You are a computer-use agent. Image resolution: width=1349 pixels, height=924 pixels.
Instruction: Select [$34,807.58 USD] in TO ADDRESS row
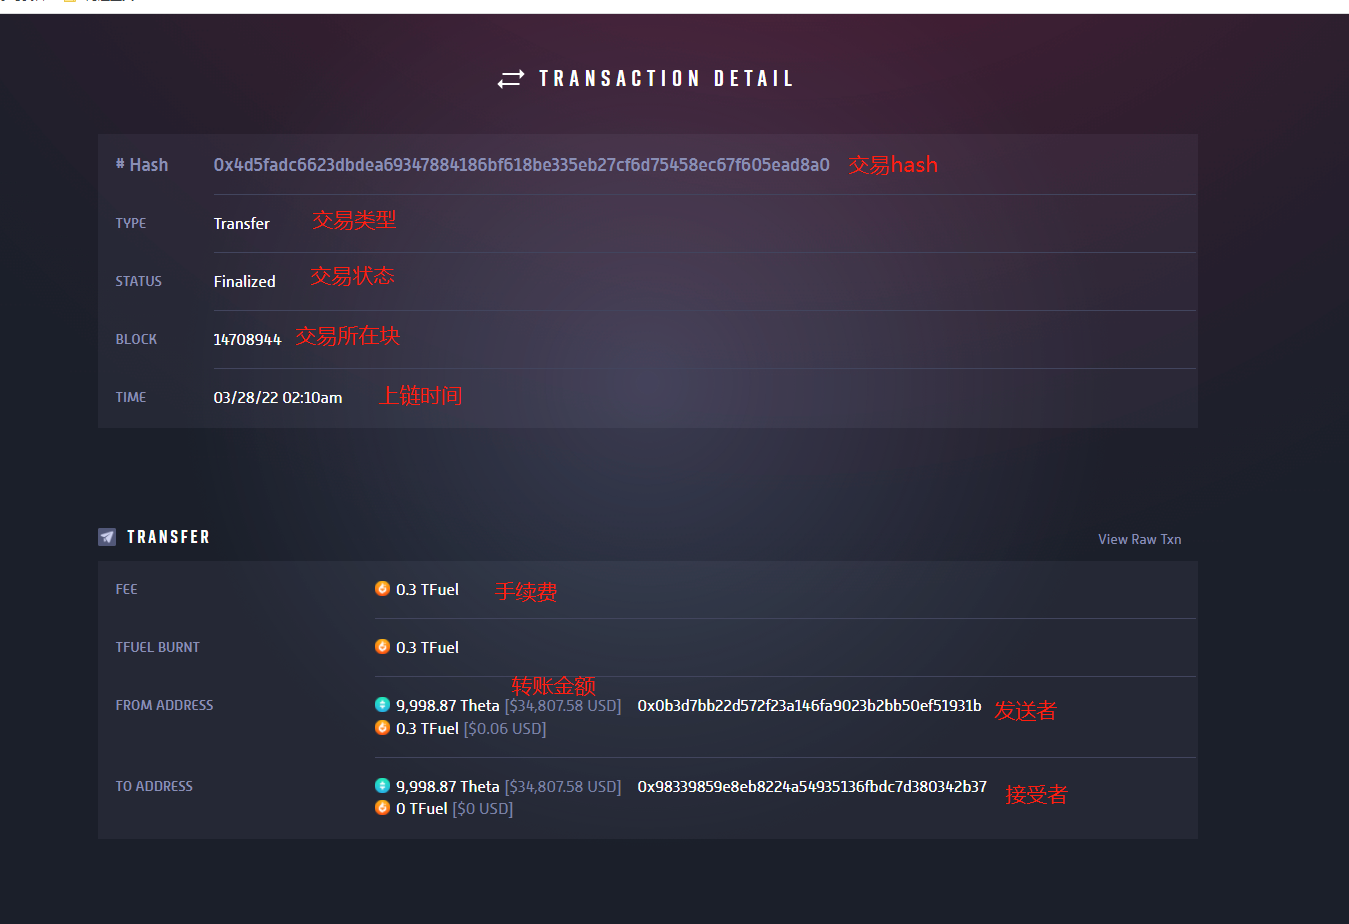tap(563, 787)
